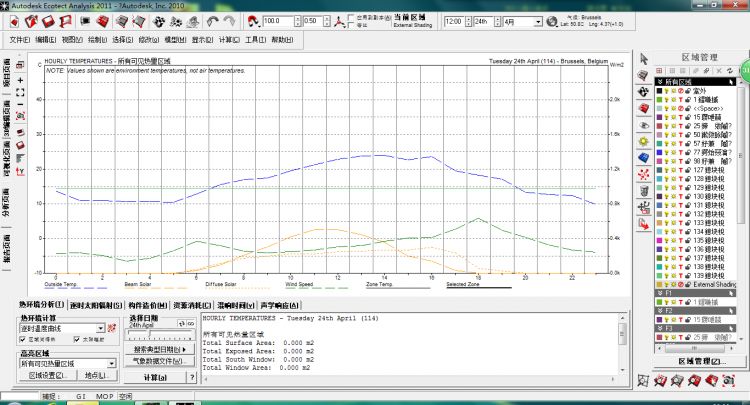Image resolution: width=750 pixels, height=405 pixels.
Task: Click the 区域管理(Z)... button
Action: click(x=702, y=361)
